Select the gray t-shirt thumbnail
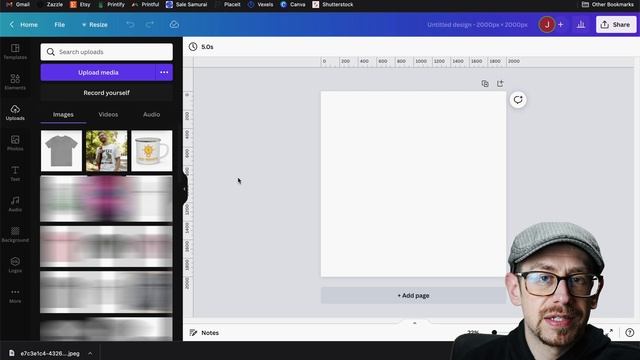Image resolution: width=640 pixels, height=360 pixels. point(61,151)
